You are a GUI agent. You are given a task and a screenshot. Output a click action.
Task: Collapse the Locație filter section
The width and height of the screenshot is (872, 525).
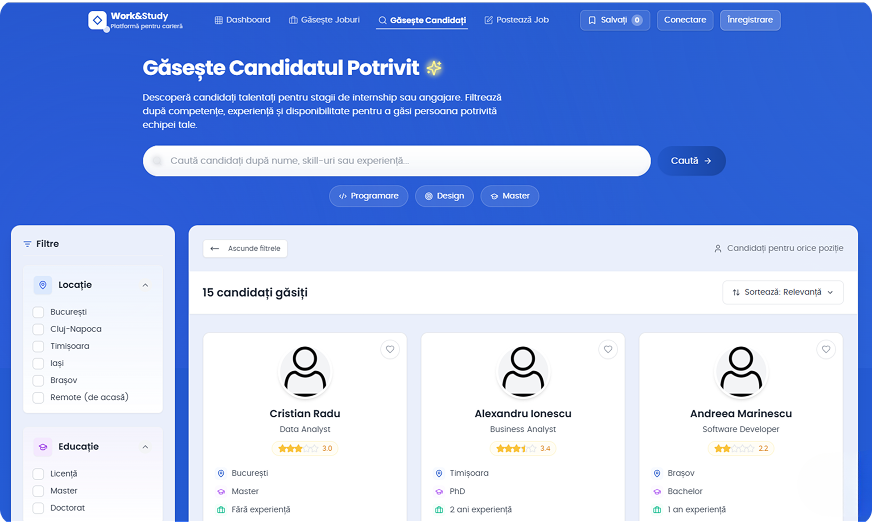(x=145, y=285)
